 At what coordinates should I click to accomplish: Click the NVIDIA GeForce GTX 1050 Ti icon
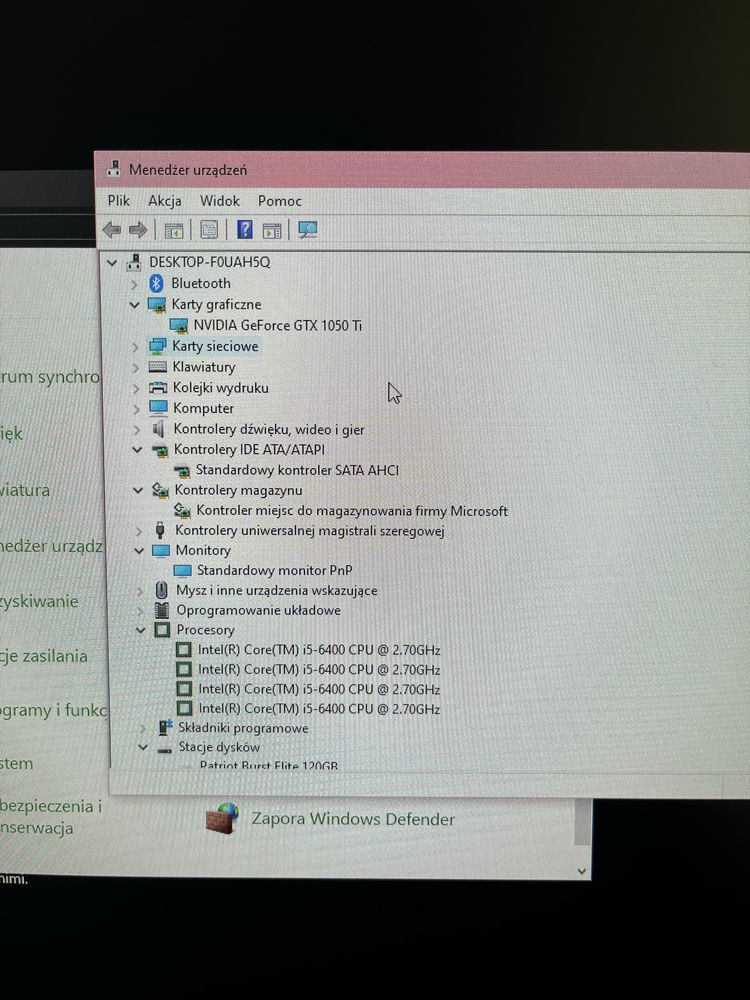(x=179, y=326)
